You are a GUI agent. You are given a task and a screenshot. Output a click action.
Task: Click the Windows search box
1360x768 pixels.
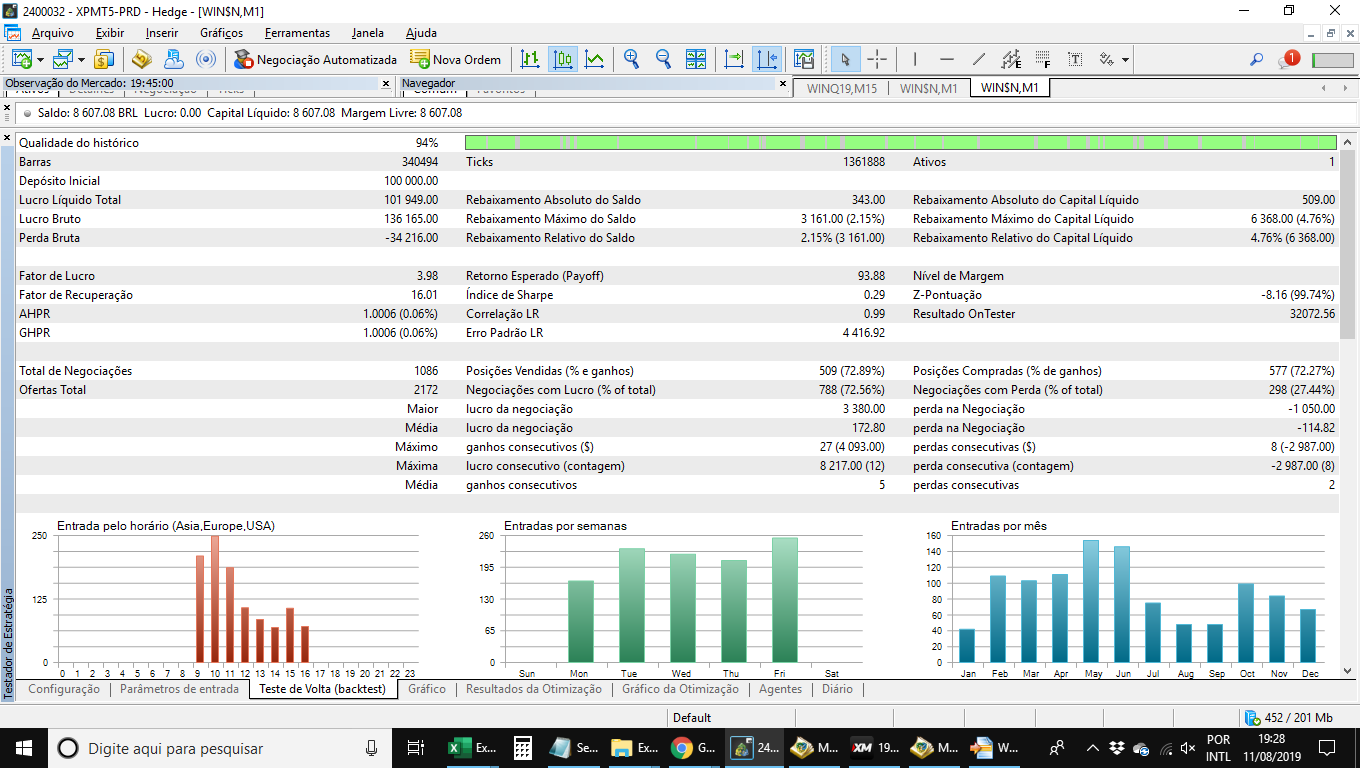point(220,747)
